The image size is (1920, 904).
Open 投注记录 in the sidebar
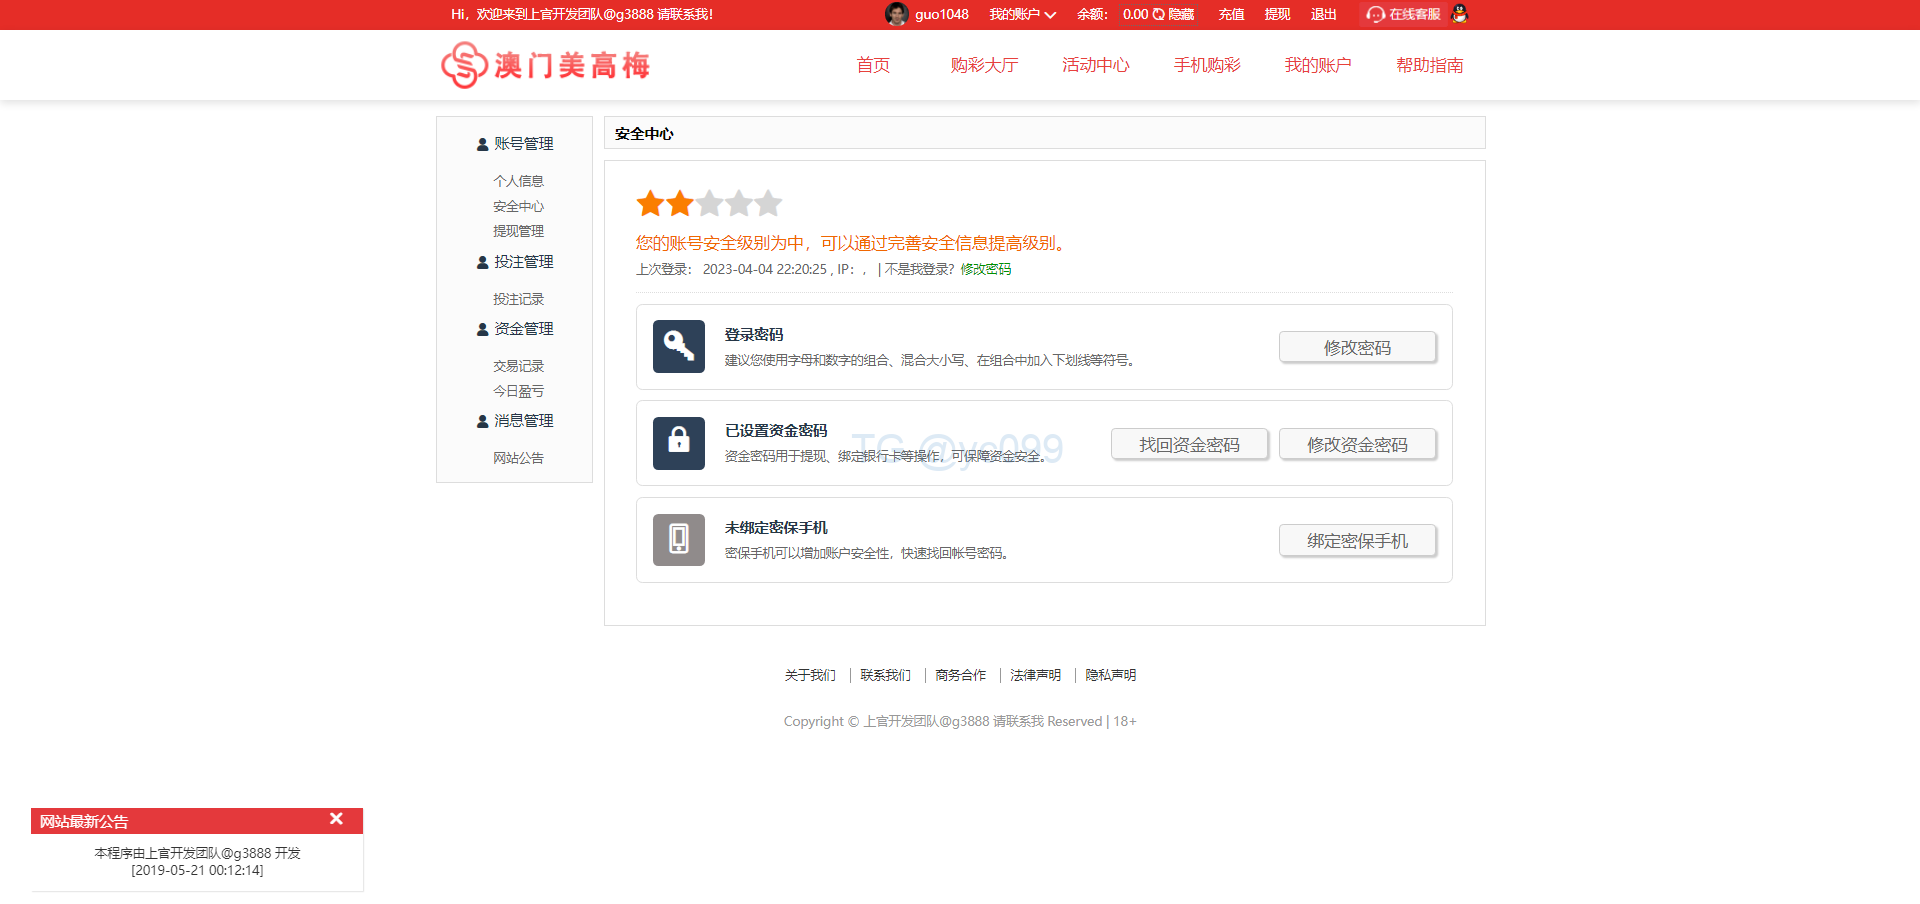(518, 299)
